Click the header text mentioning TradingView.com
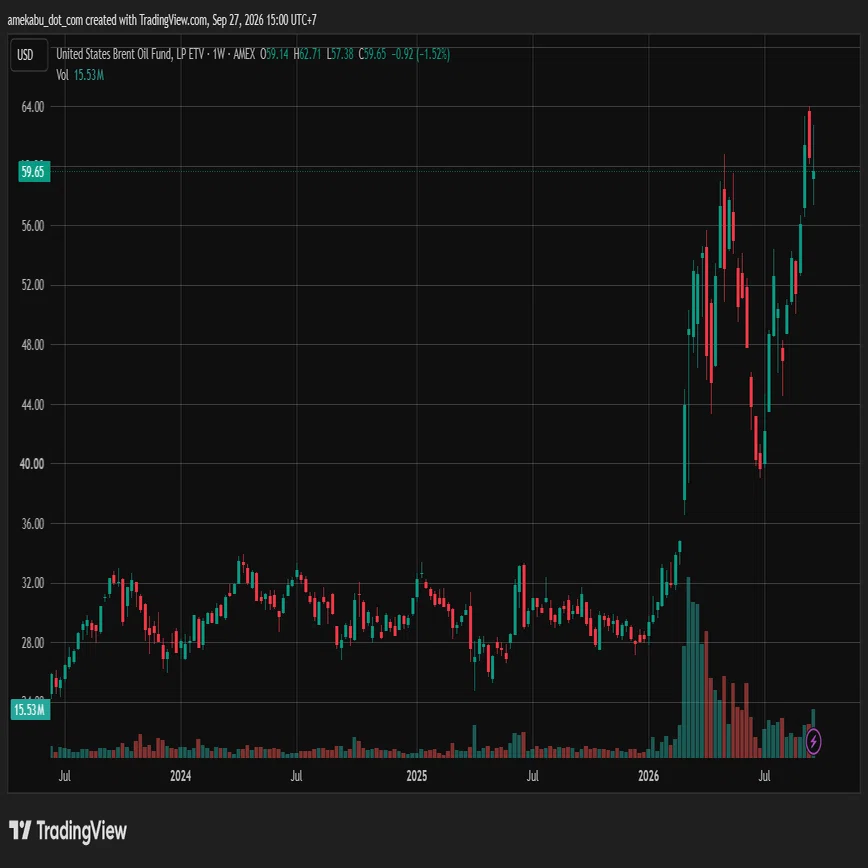The image size is (868, 868). (162, 20)
